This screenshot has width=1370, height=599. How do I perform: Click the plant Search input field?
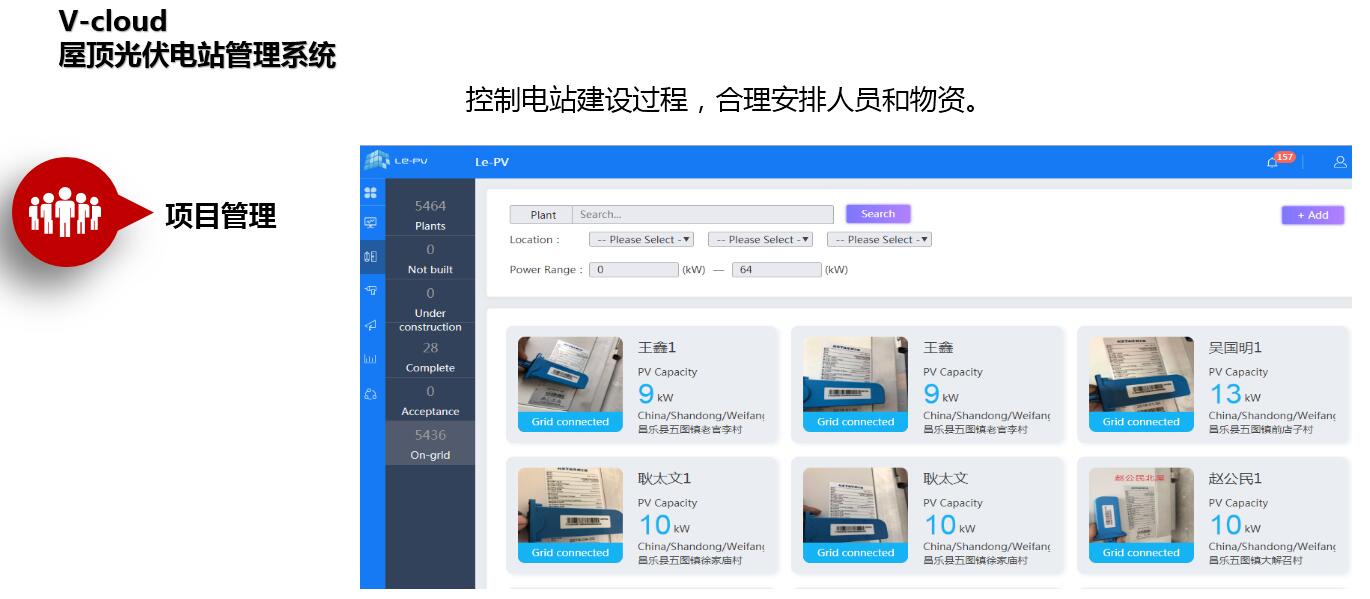(702, 215)
